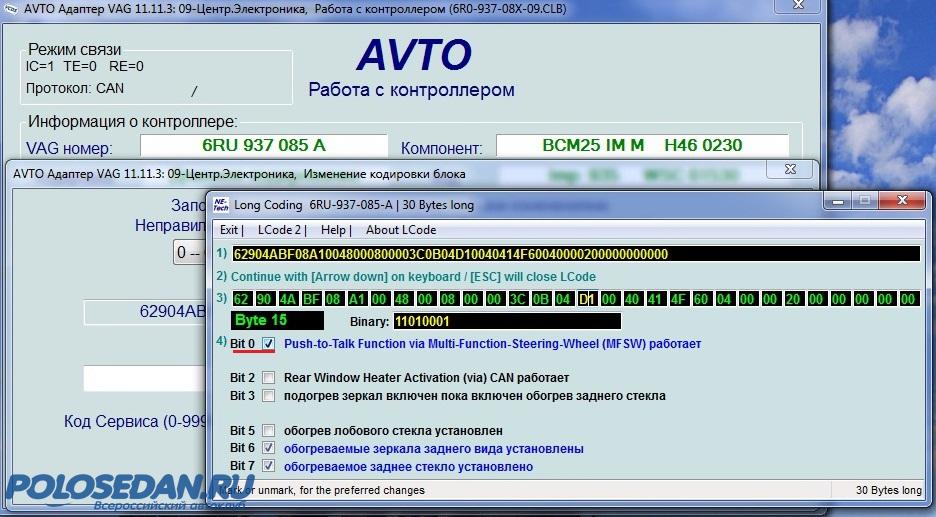Click the Binary value field 11010001

tap(506, 321)
